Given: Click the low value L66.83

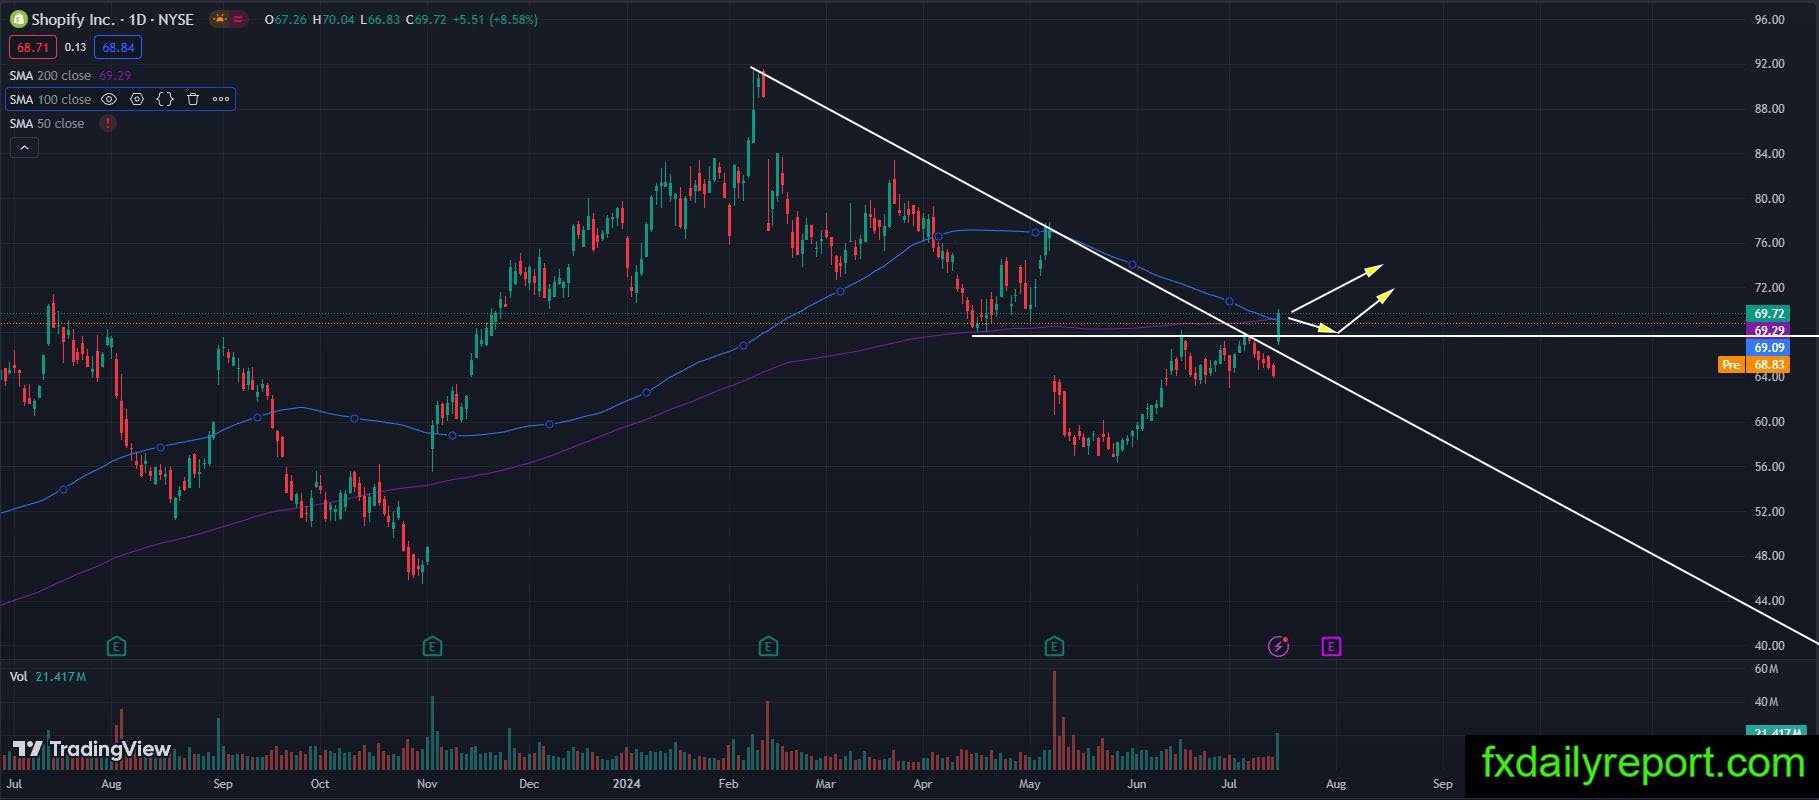Looking at the screenshot, I should click(380, 20).
